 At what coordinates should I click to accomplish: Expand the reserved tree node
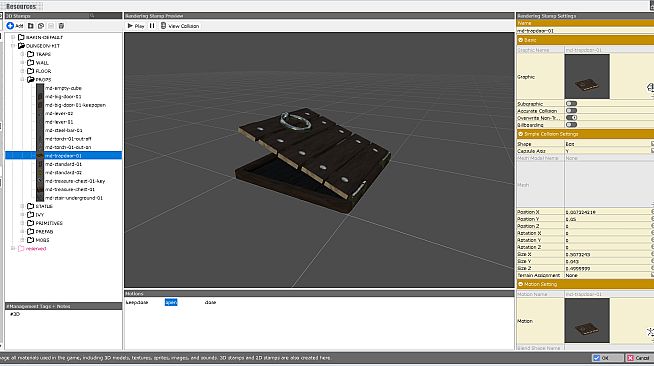pos(13,248)
